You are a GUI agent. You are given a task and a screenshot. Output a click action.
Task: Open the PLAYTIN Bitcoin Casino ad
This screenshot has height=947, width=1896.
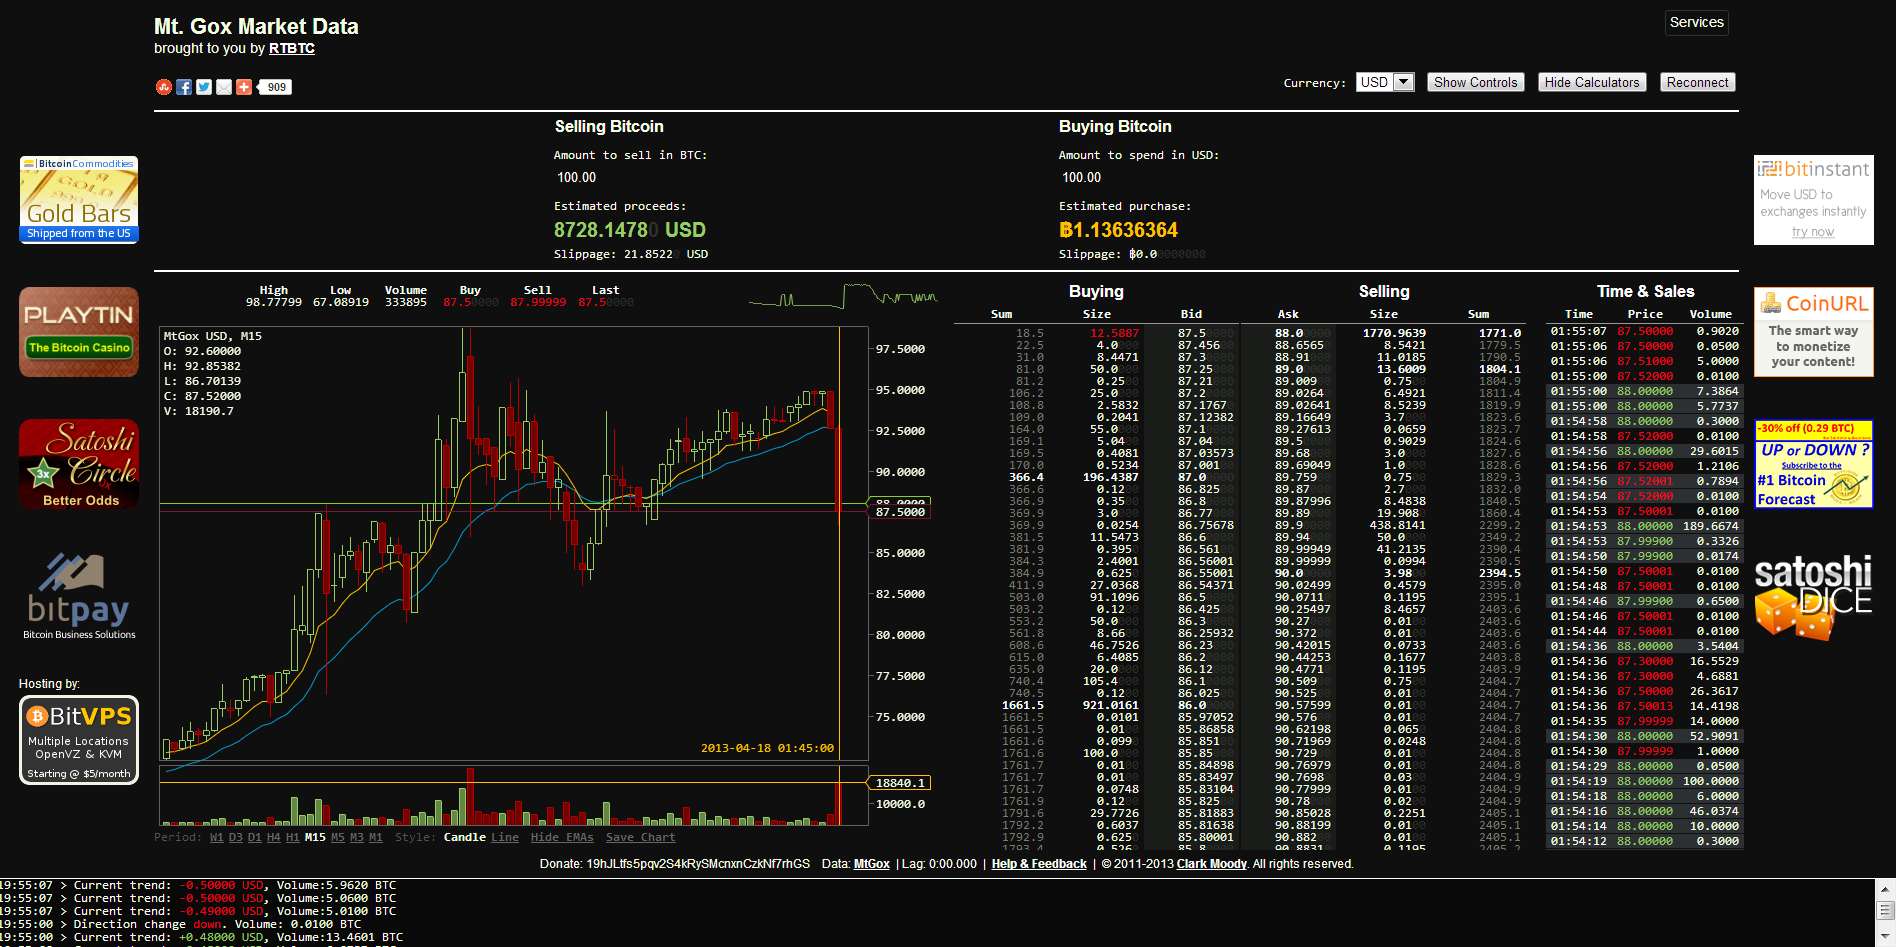click(79, 332)
